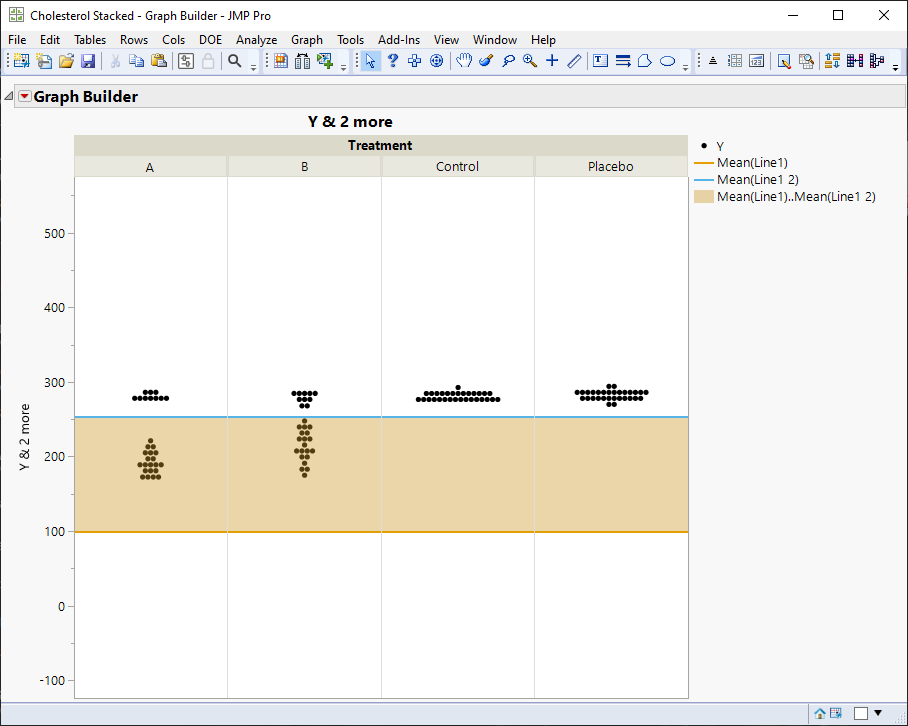
Task: Open the Add-Ins menu
Action: click(x=399, y=40)
